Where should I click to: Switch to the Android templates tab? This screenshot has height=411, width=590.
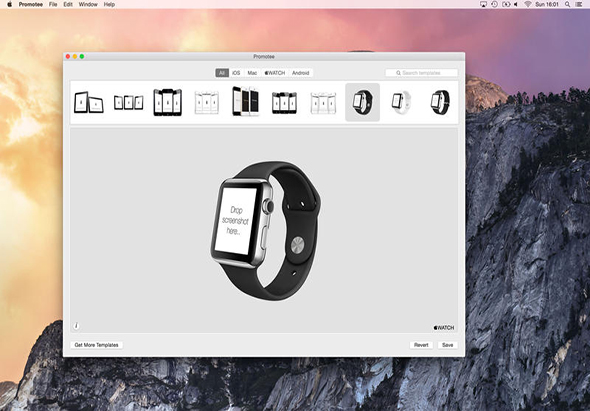click(x=301, y=73)
